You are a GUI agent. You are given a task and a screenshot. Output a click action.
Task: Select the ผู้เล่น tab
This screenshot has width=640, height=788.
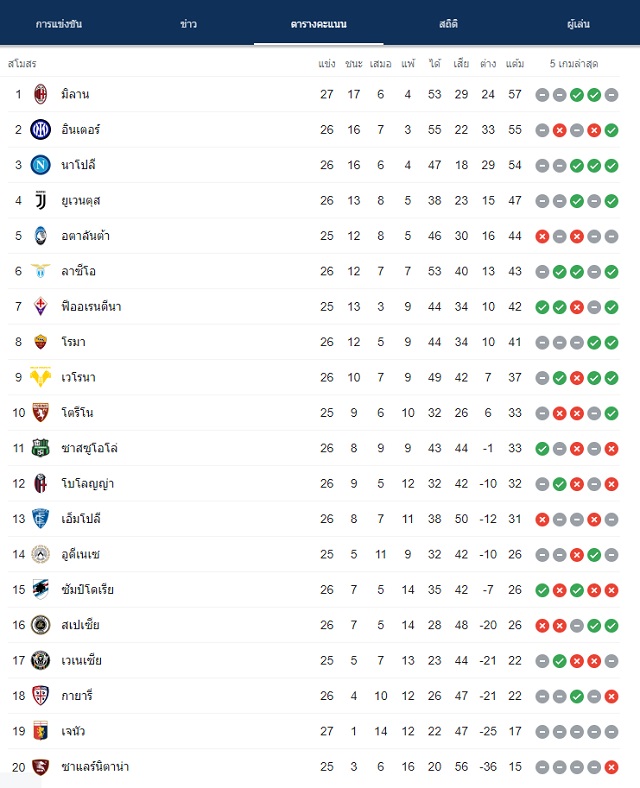pos(578,24)
